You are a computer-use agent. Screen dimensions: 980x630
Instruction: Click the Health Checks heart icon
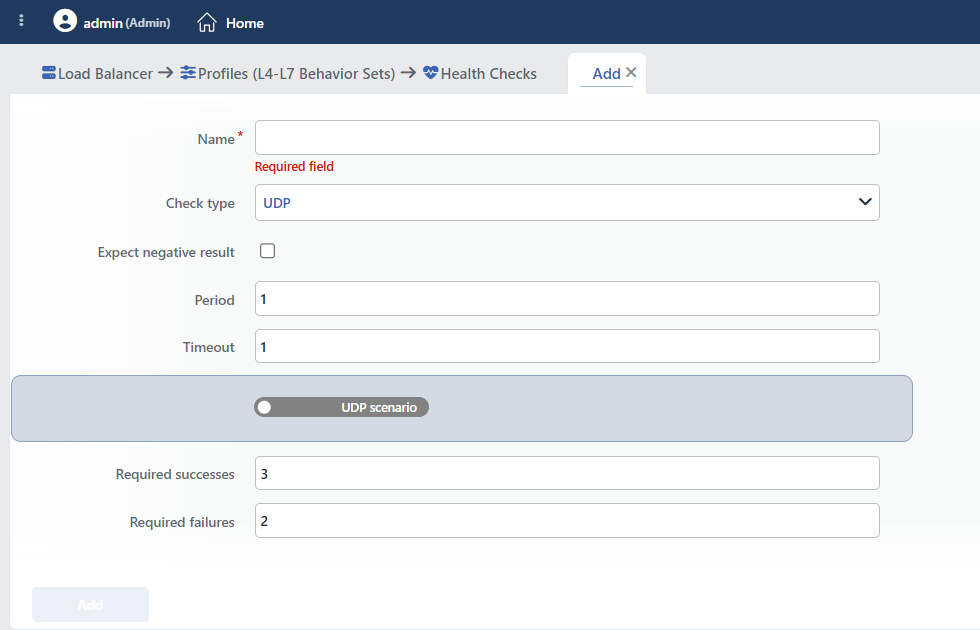[431, 72]
